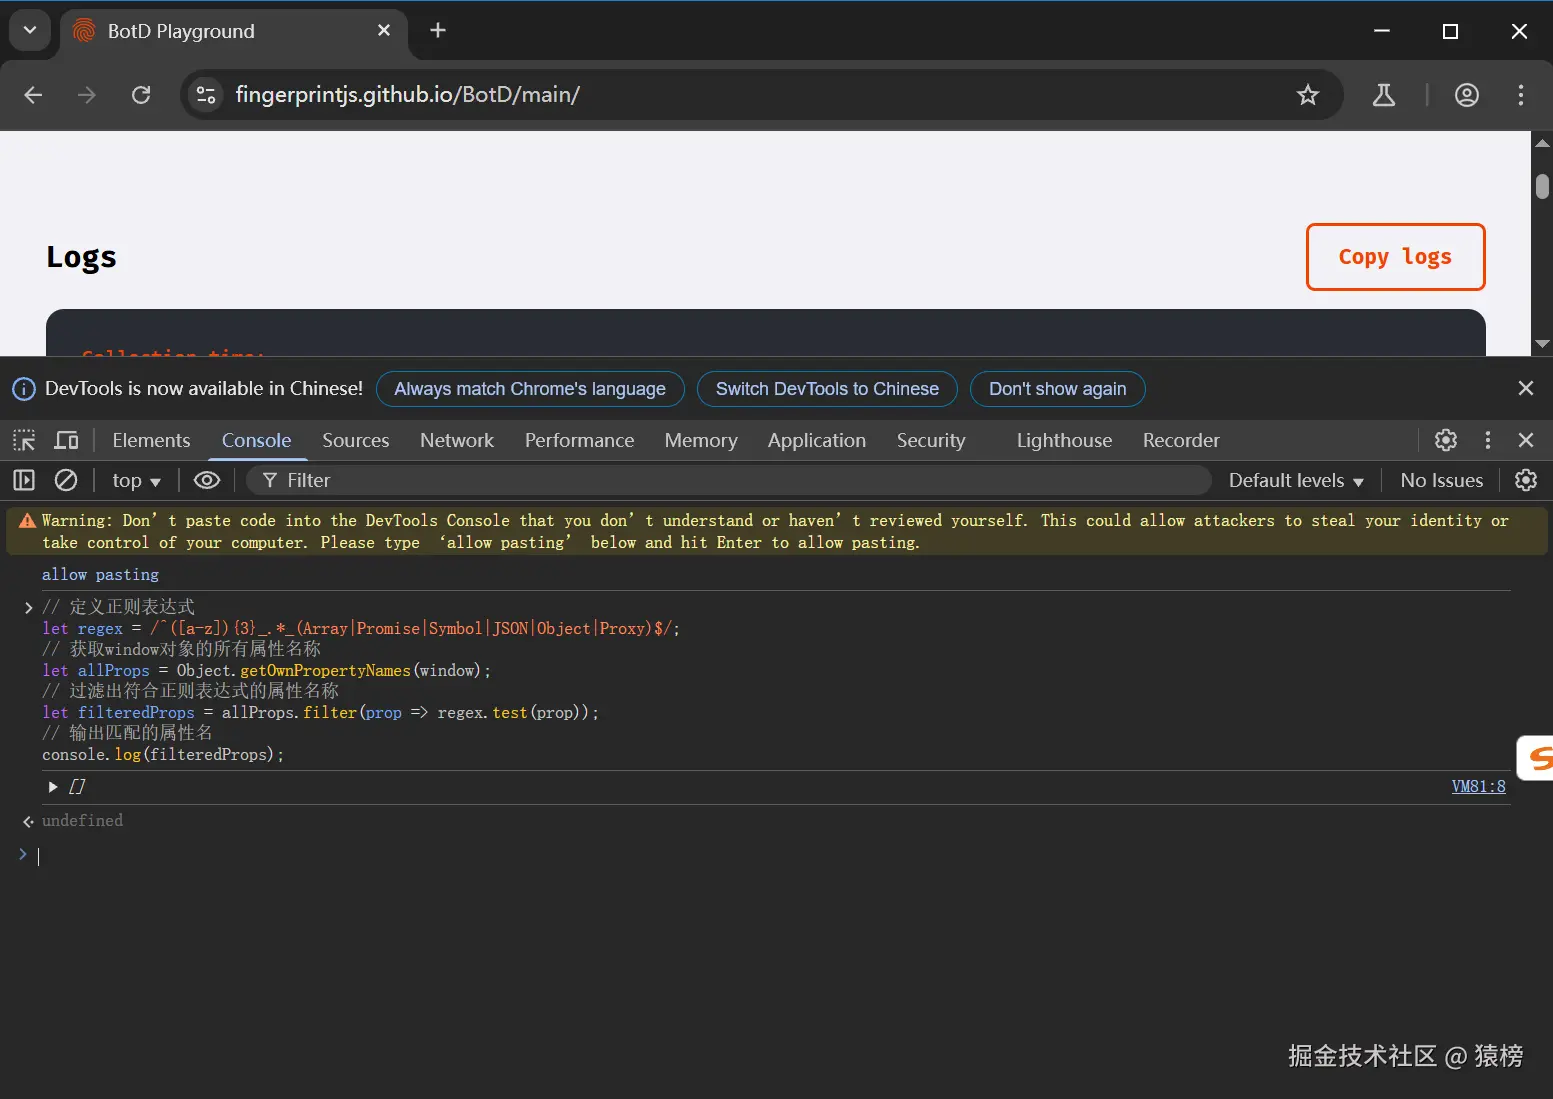Click the page vertical scrollbar thumb
1553x1099 pixels.
tap(1542, 186)
